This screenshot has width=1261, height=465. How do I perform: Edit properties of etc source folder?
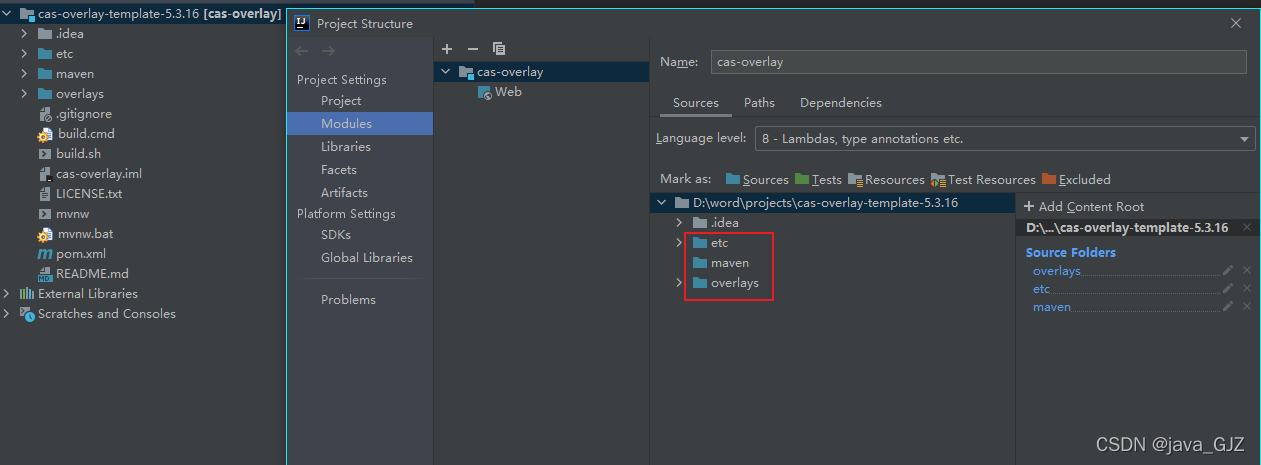point(1228,289)
